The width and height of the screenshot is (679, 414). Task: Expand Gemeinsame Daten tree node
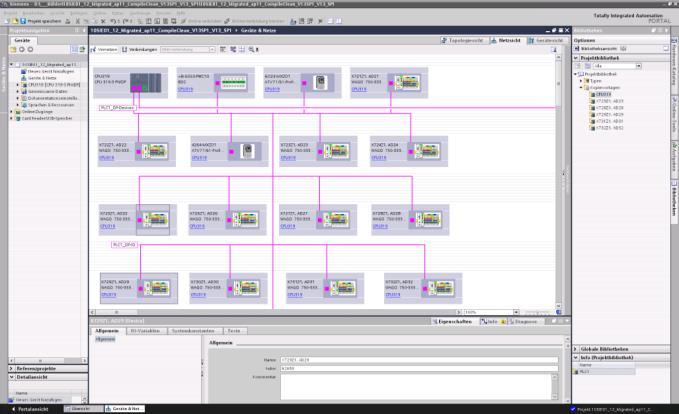pyautogui.click(x=18, y=91)
